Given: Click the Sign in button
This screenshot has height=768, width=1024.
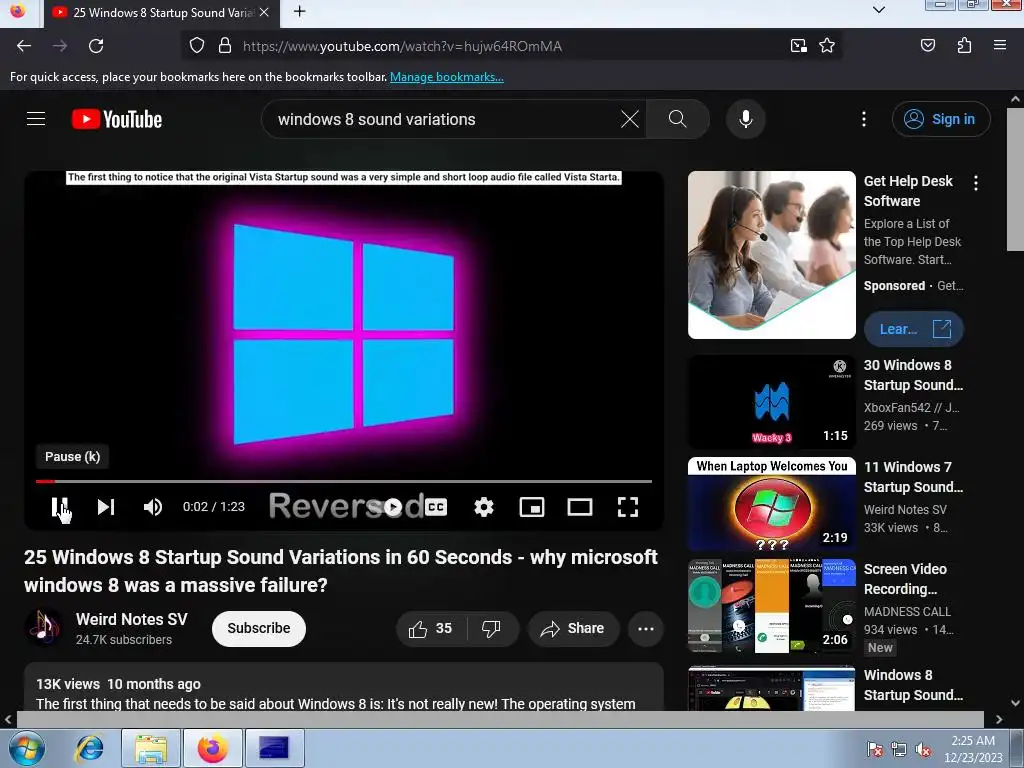Looking at the screenshot, I should point(941,119).
